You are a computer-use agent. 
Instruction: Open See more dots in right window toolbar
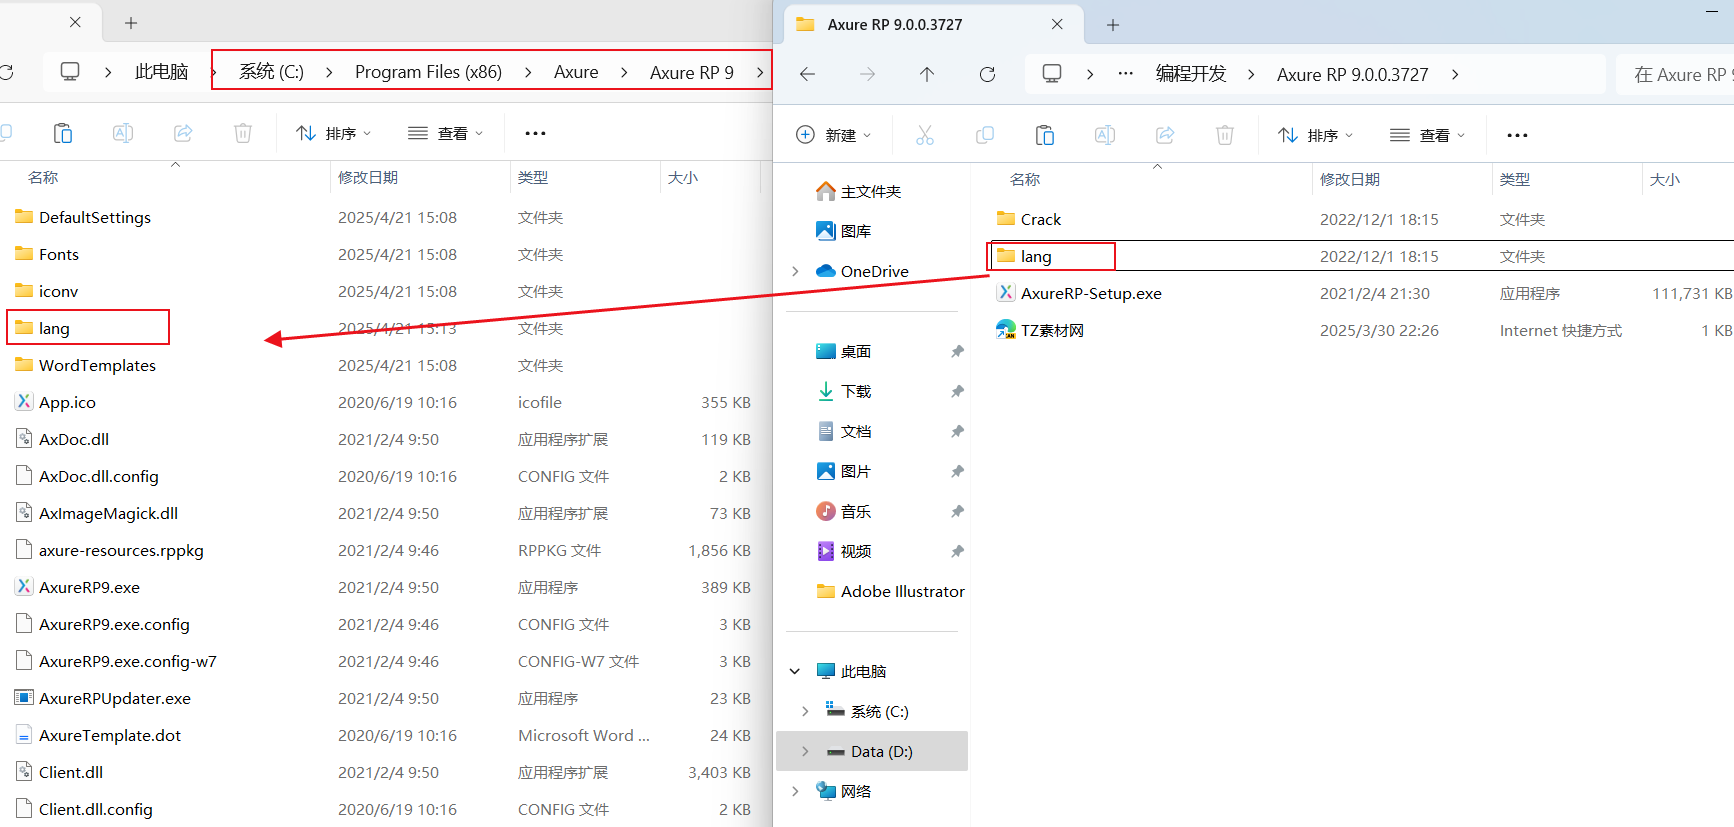click(x=1517, y=135)
